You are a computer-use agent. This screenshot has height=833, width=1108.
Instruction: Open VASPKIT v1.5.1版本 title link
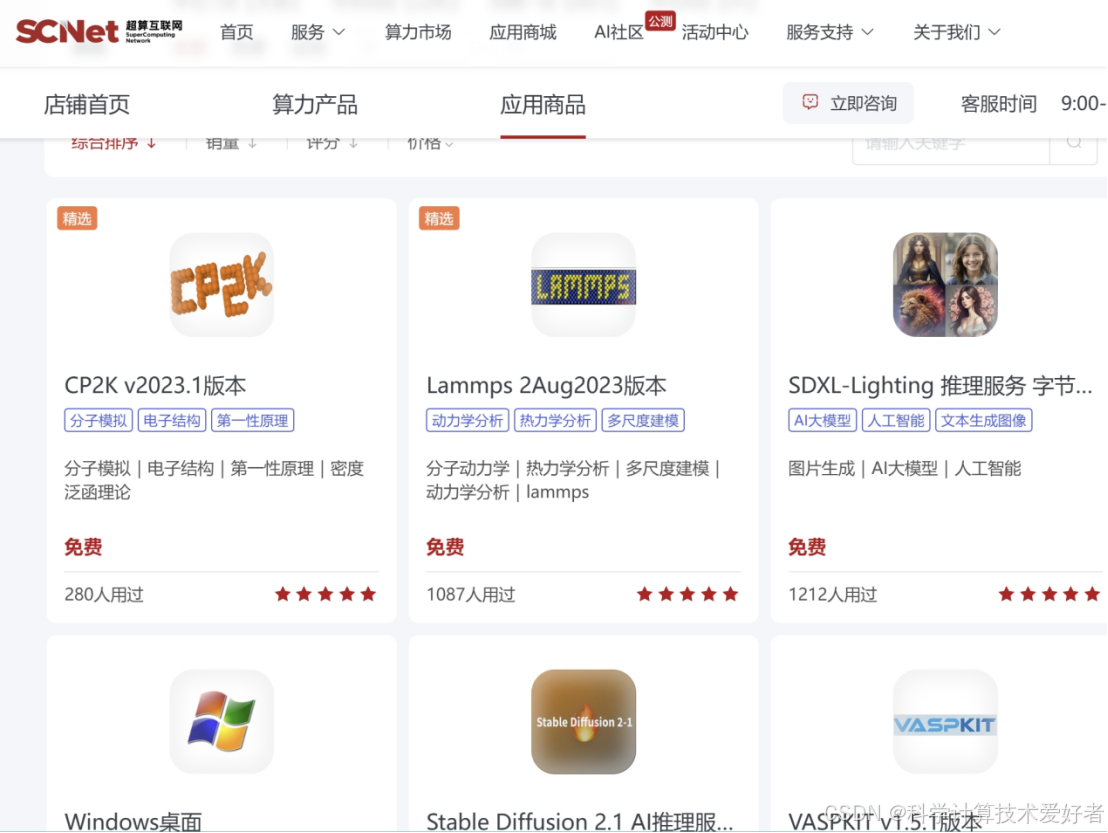click(885, 822)
